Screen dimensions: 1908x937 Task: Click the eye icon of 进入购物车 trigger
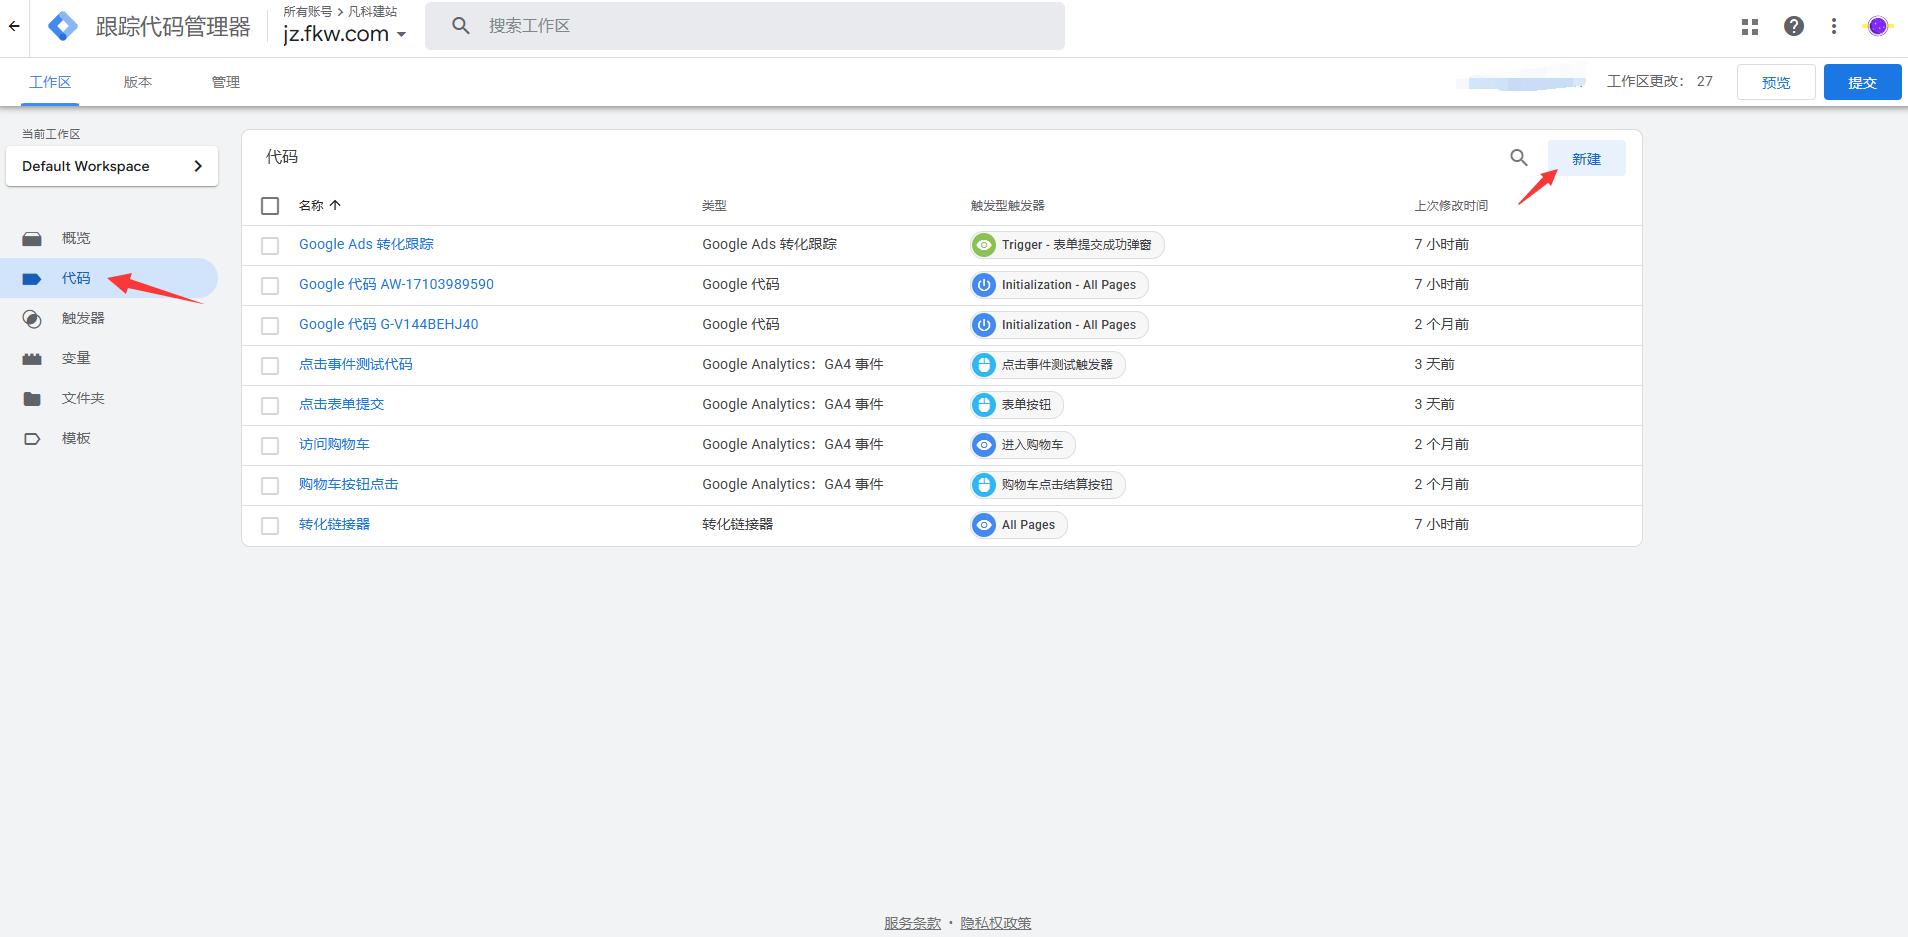pos(984,445)
